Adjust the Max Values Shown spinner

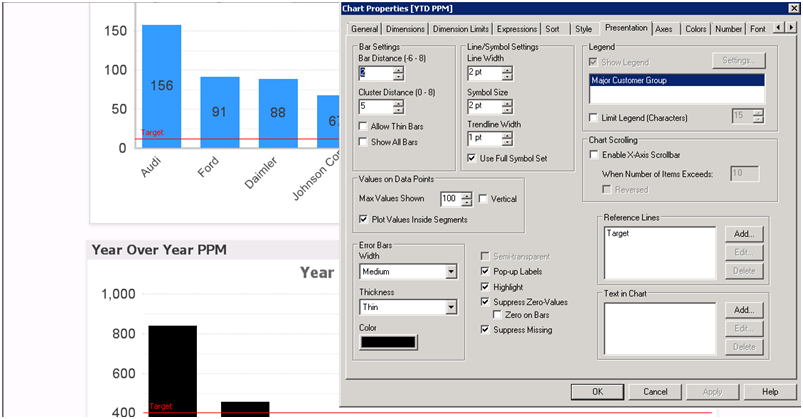point(466,199)
